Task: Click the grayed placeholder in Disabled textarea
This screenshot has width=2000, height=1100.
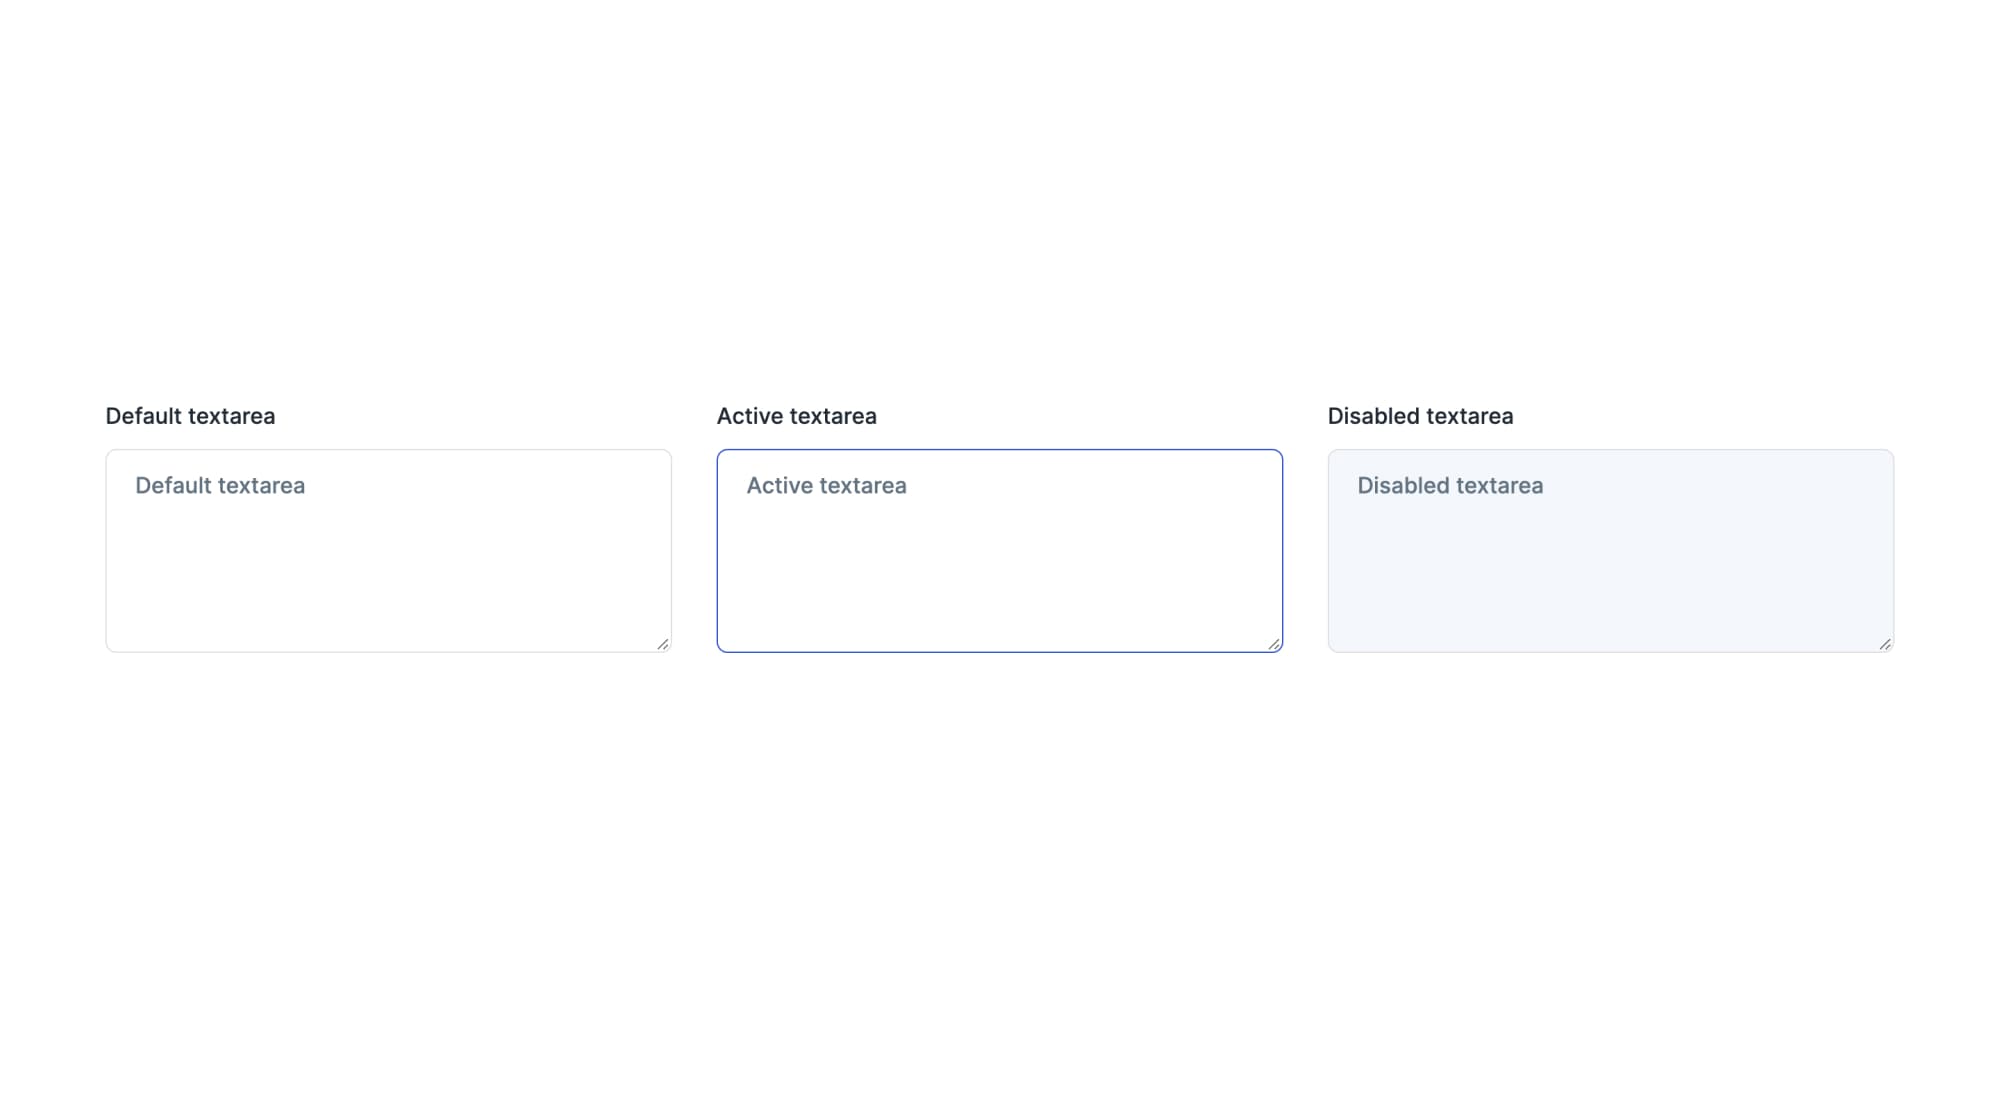Action: (1449, 486)
